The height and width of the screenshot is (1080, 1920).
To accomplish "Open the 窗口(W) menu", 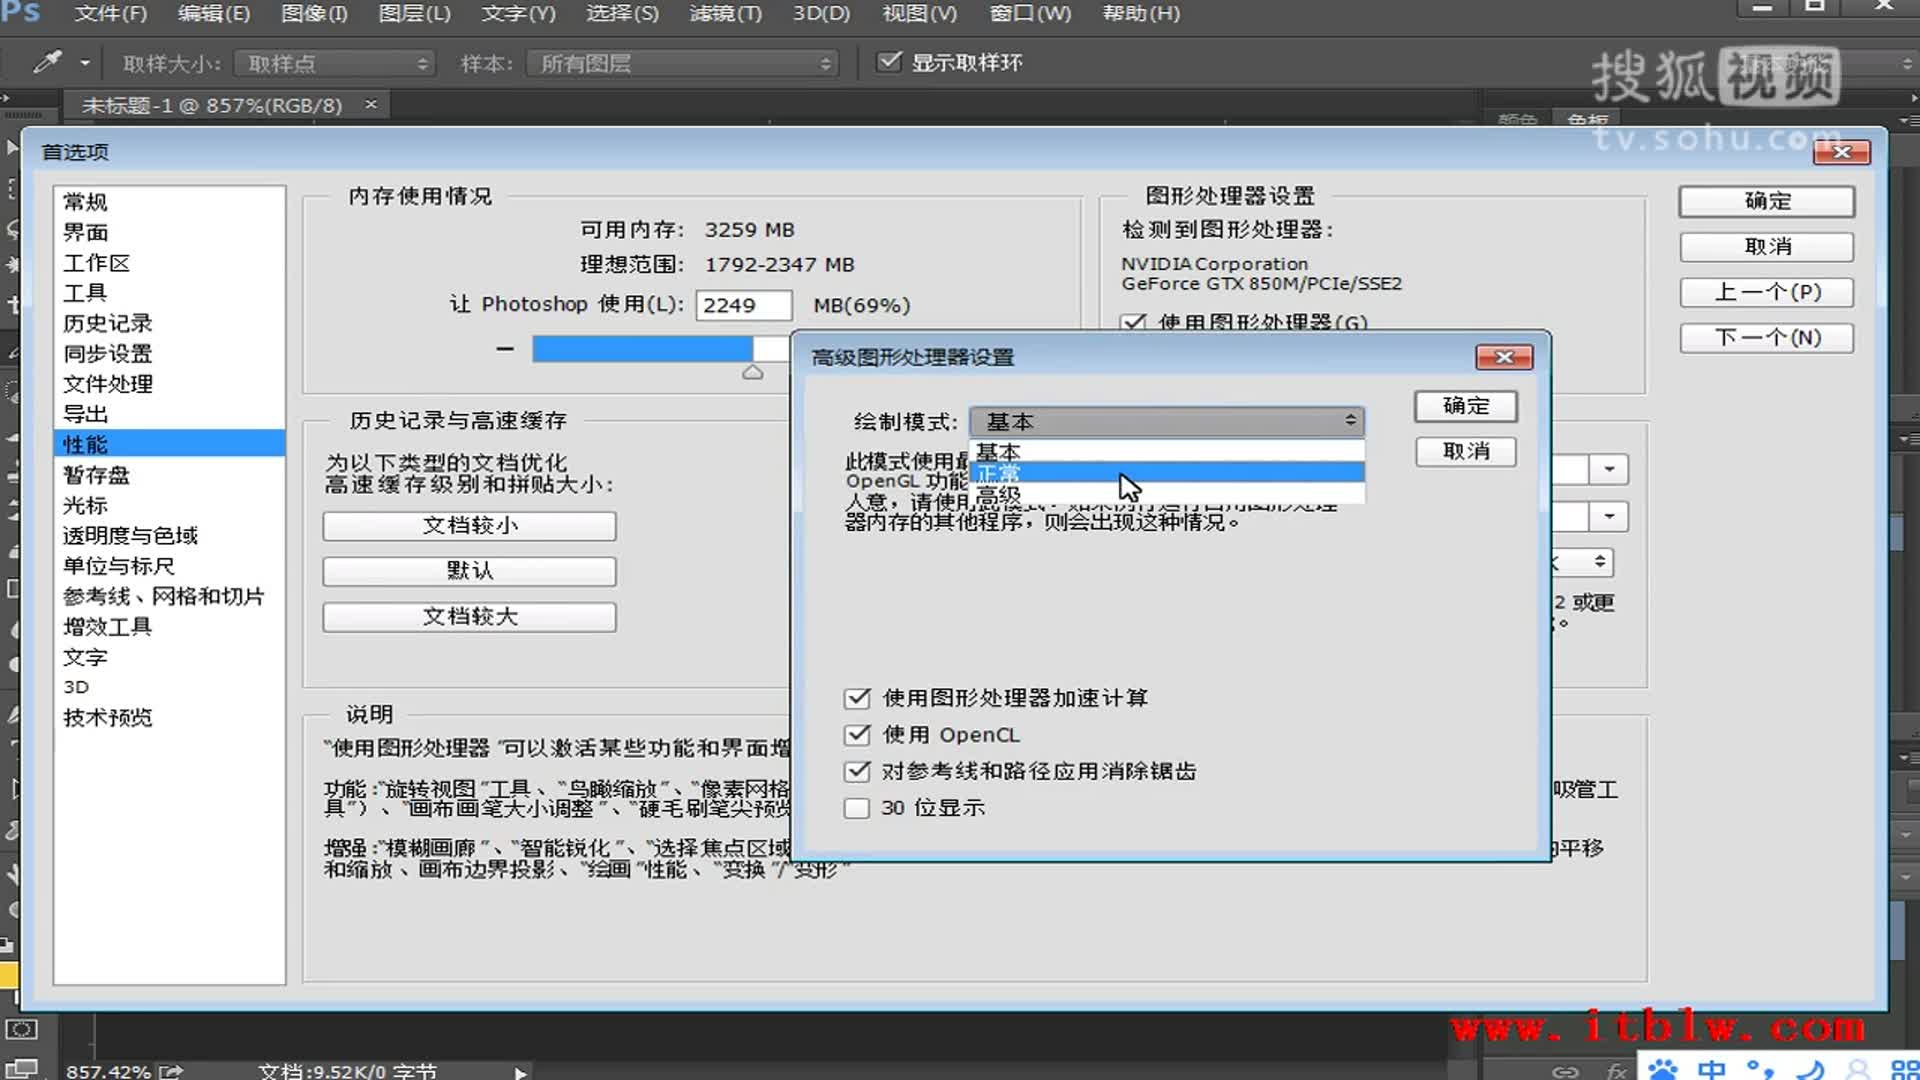I will click(x=1030, y=13).
